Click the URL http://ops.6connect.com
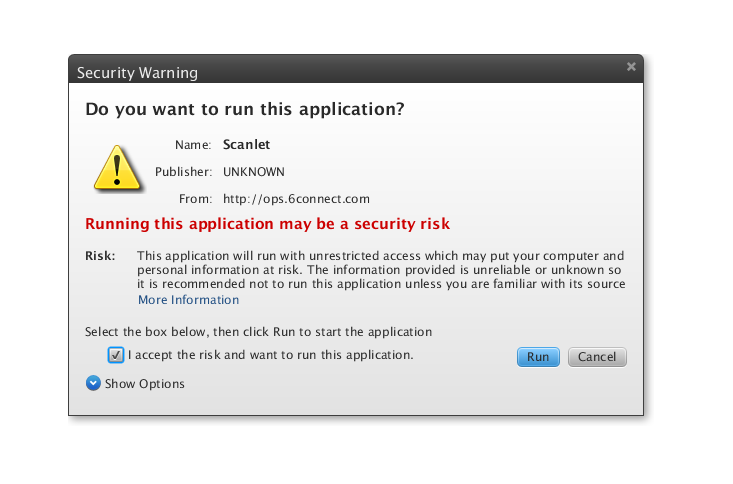The image size is (733, 484). (x=296, y=198)
